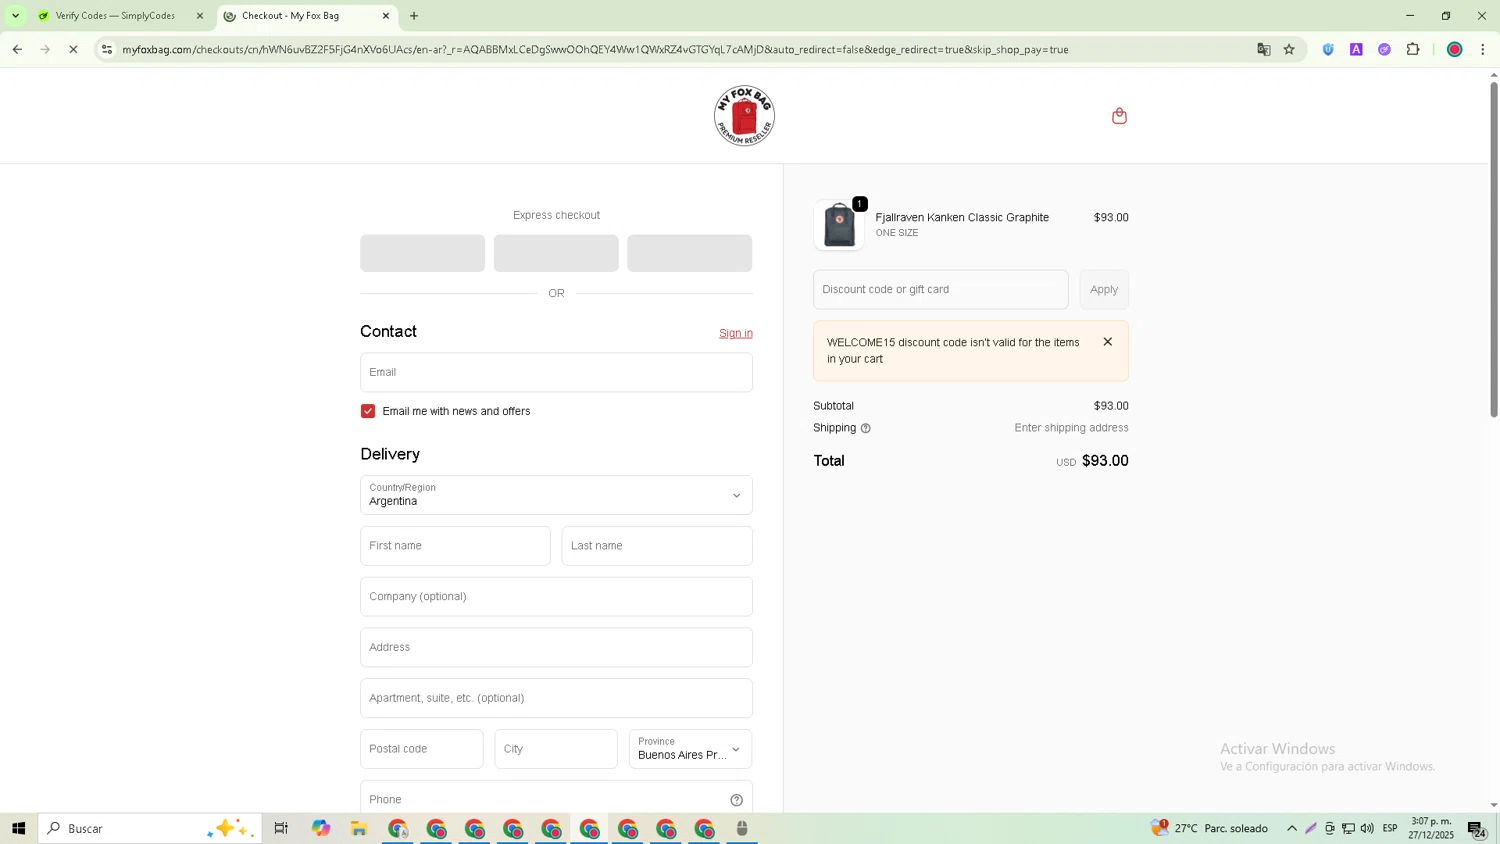Click the My Fox Bag logo
Screen dimensions: 1500x844
[x=744, y=116]
